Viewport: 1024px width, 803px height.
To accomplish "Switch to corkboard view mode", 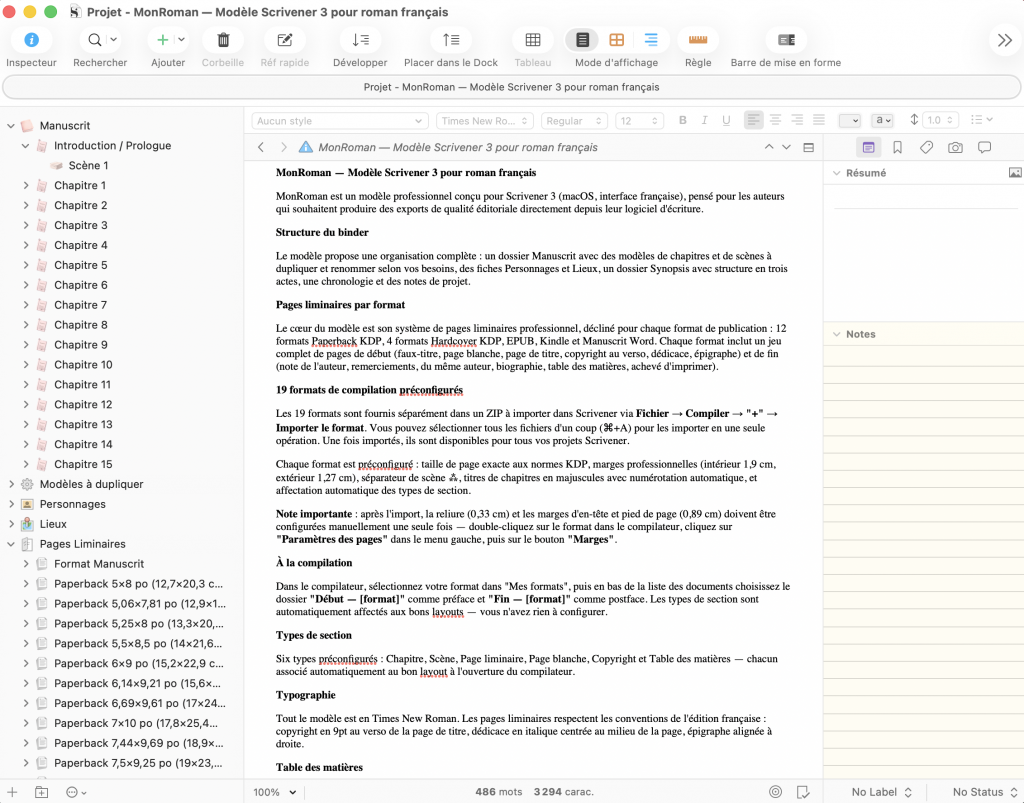I will [x=617, y=40].
